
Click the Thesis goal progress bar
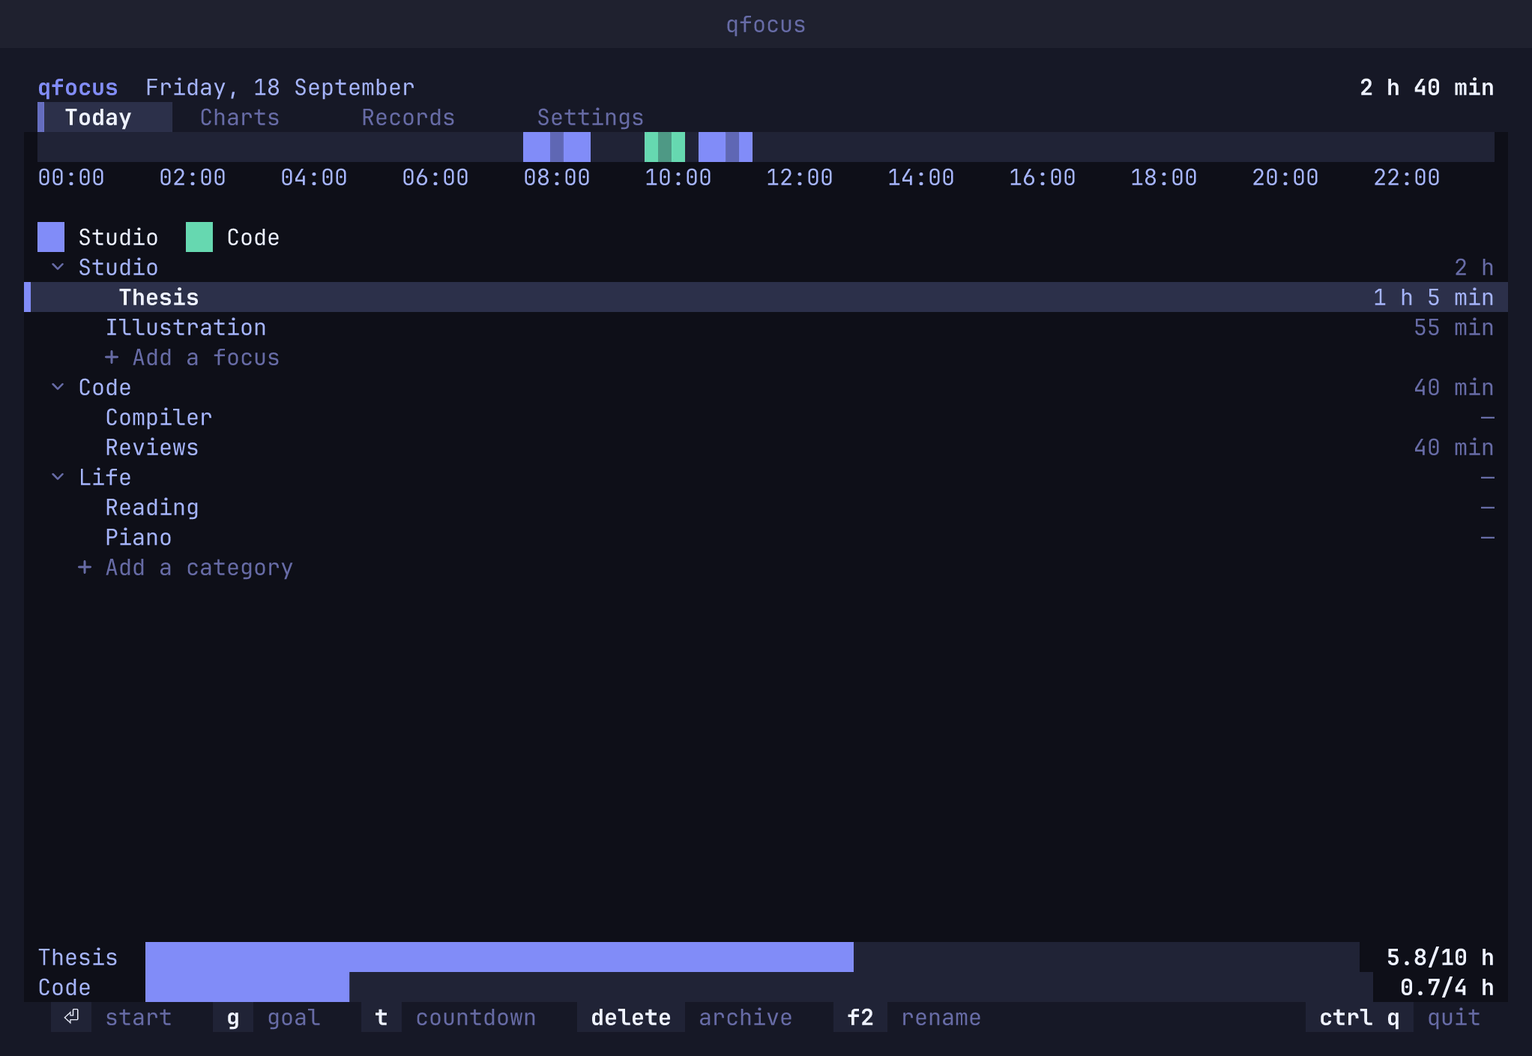[752, 957]
